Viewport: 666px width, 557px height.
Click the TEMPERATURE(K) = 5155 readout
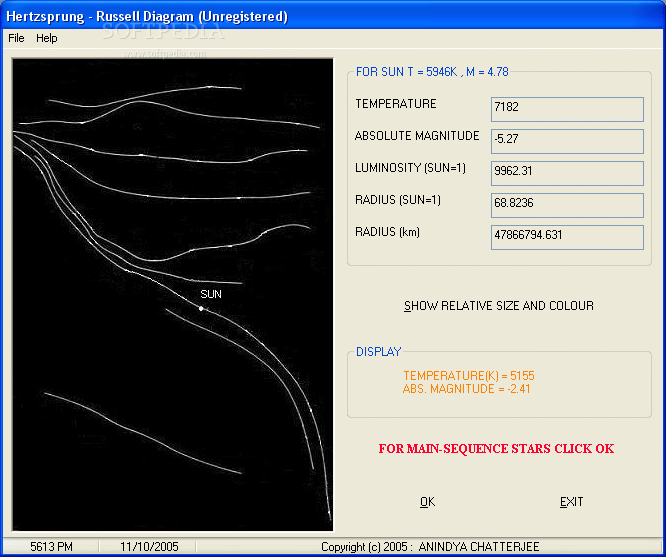(469, 376)
